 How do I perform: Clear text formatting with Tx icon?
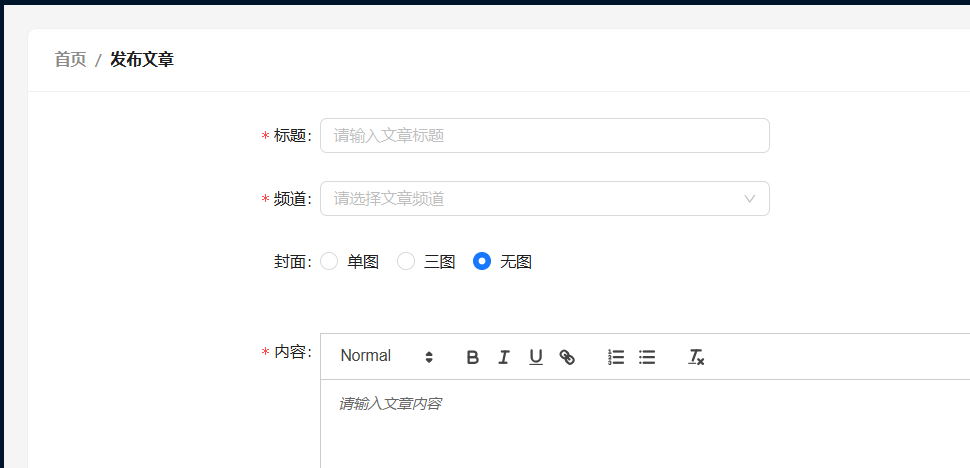(x=697, y=357)
